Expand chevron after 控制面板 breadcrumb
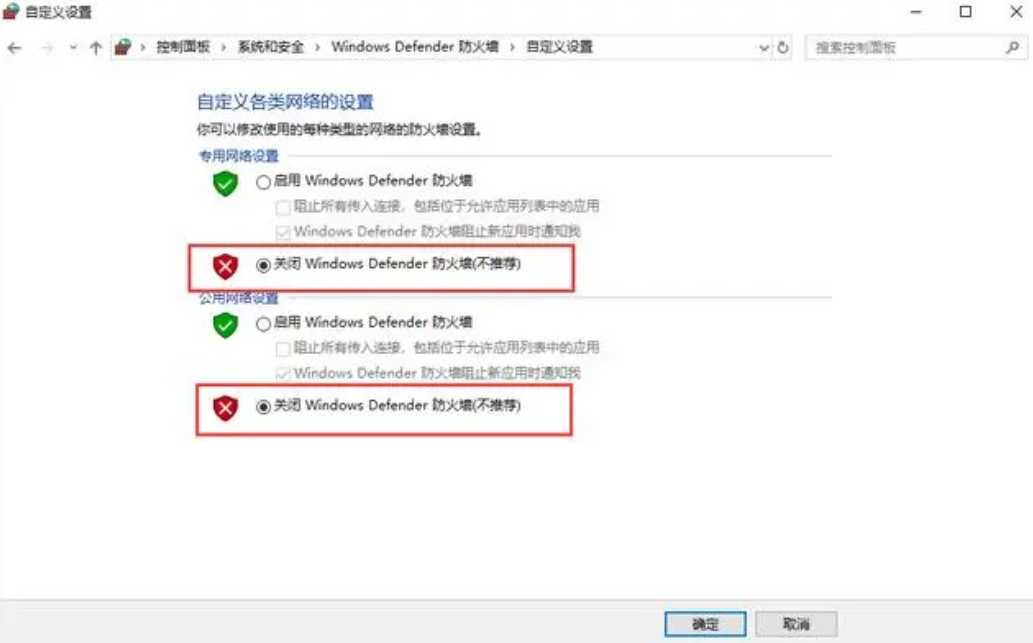 (224, 47)
